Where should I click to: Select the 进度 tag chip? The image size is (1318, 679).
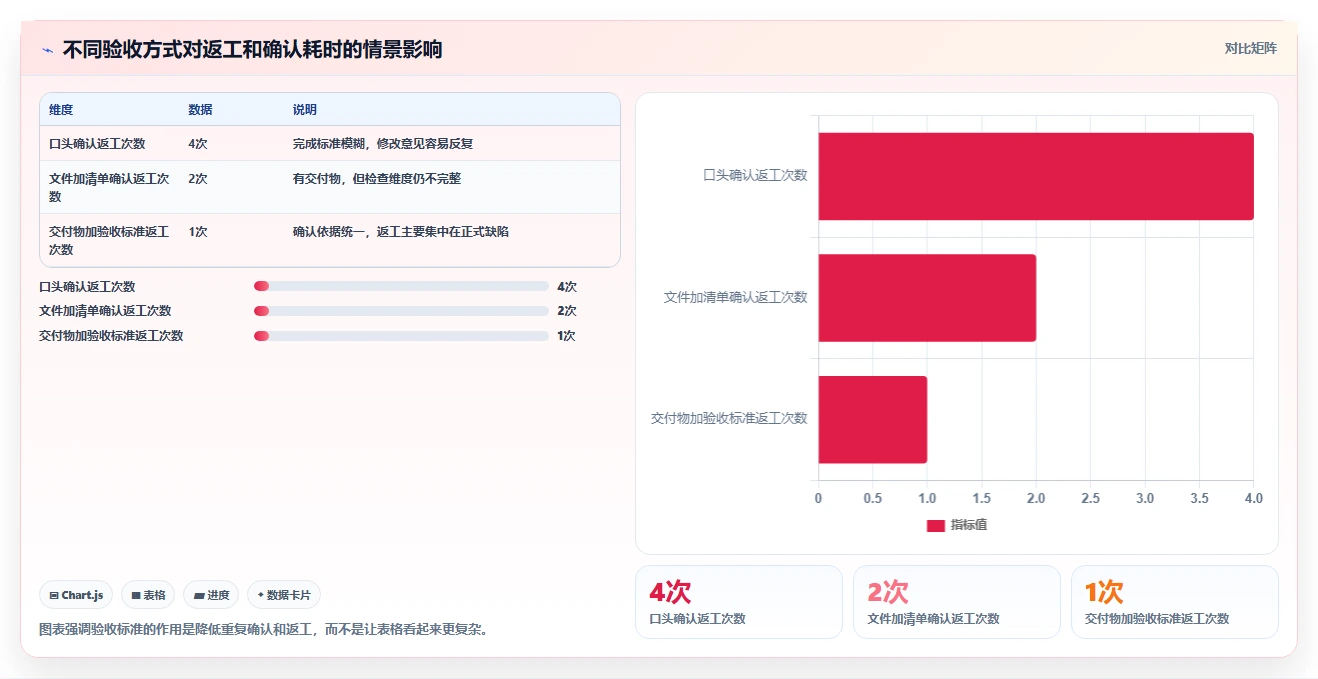pyautogui.click(x=211, y=595)
